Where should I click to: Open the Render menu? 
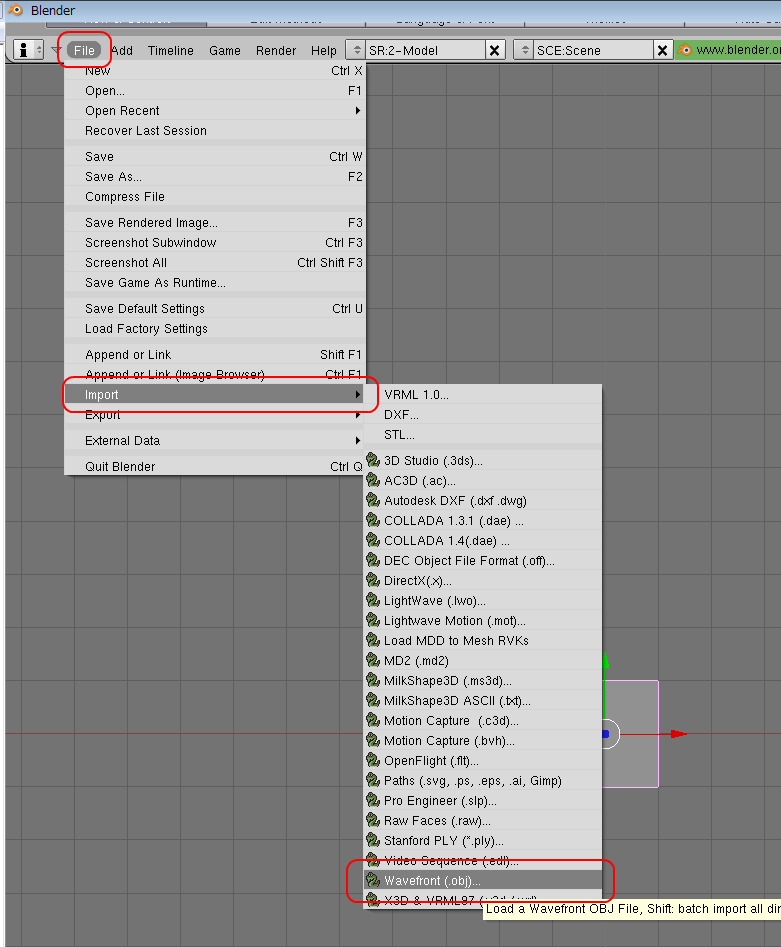[275, 51]
